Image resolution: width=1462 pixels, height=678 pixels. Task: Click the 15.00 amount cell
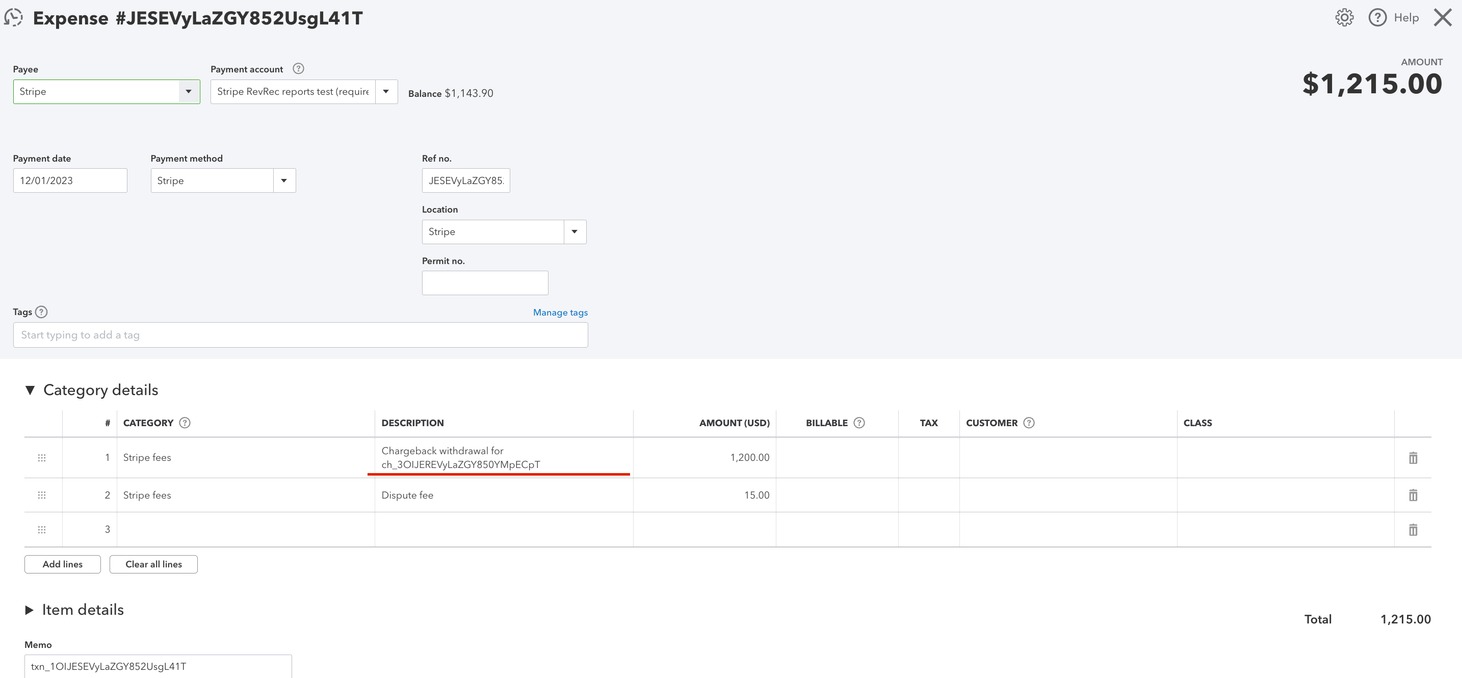pos(705,495)
